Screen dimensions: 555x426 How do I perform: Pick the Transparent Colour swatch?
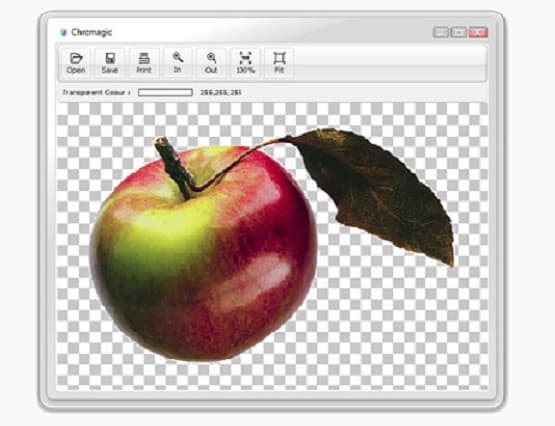click(x=165, y=92)
